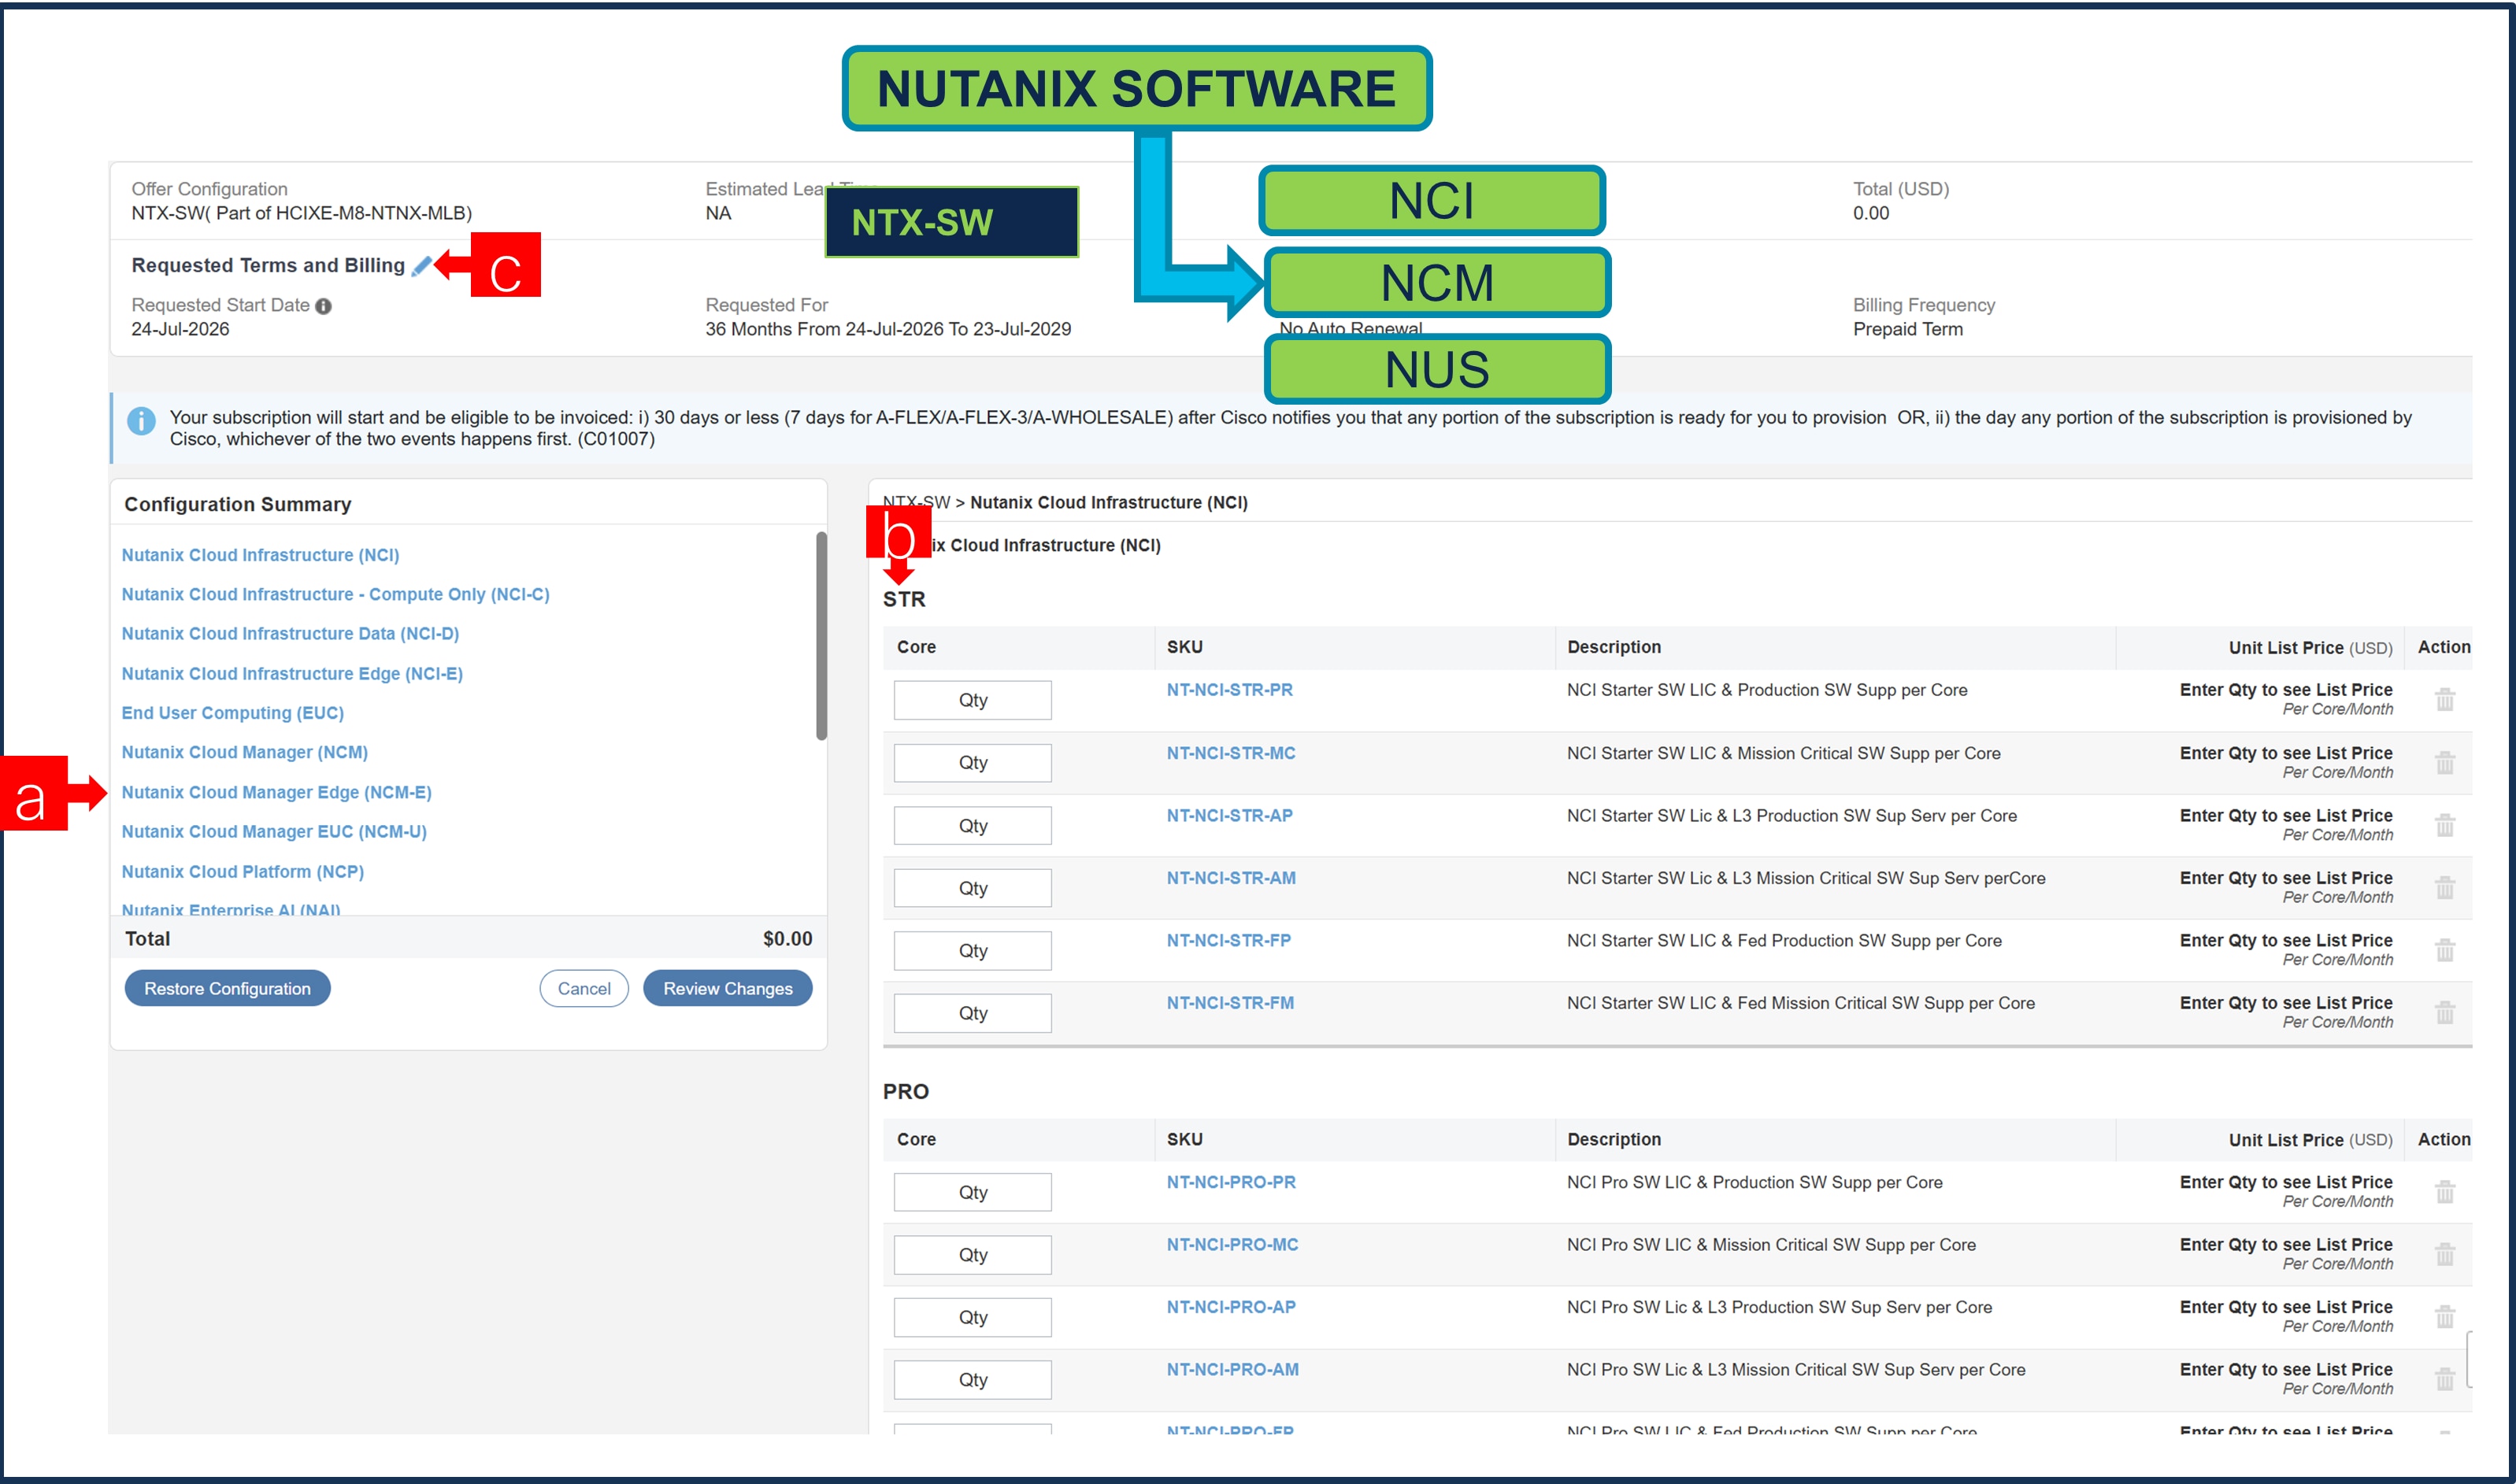Focus Qty field for NT-NCI-PRO-AM

(972, 1380)
